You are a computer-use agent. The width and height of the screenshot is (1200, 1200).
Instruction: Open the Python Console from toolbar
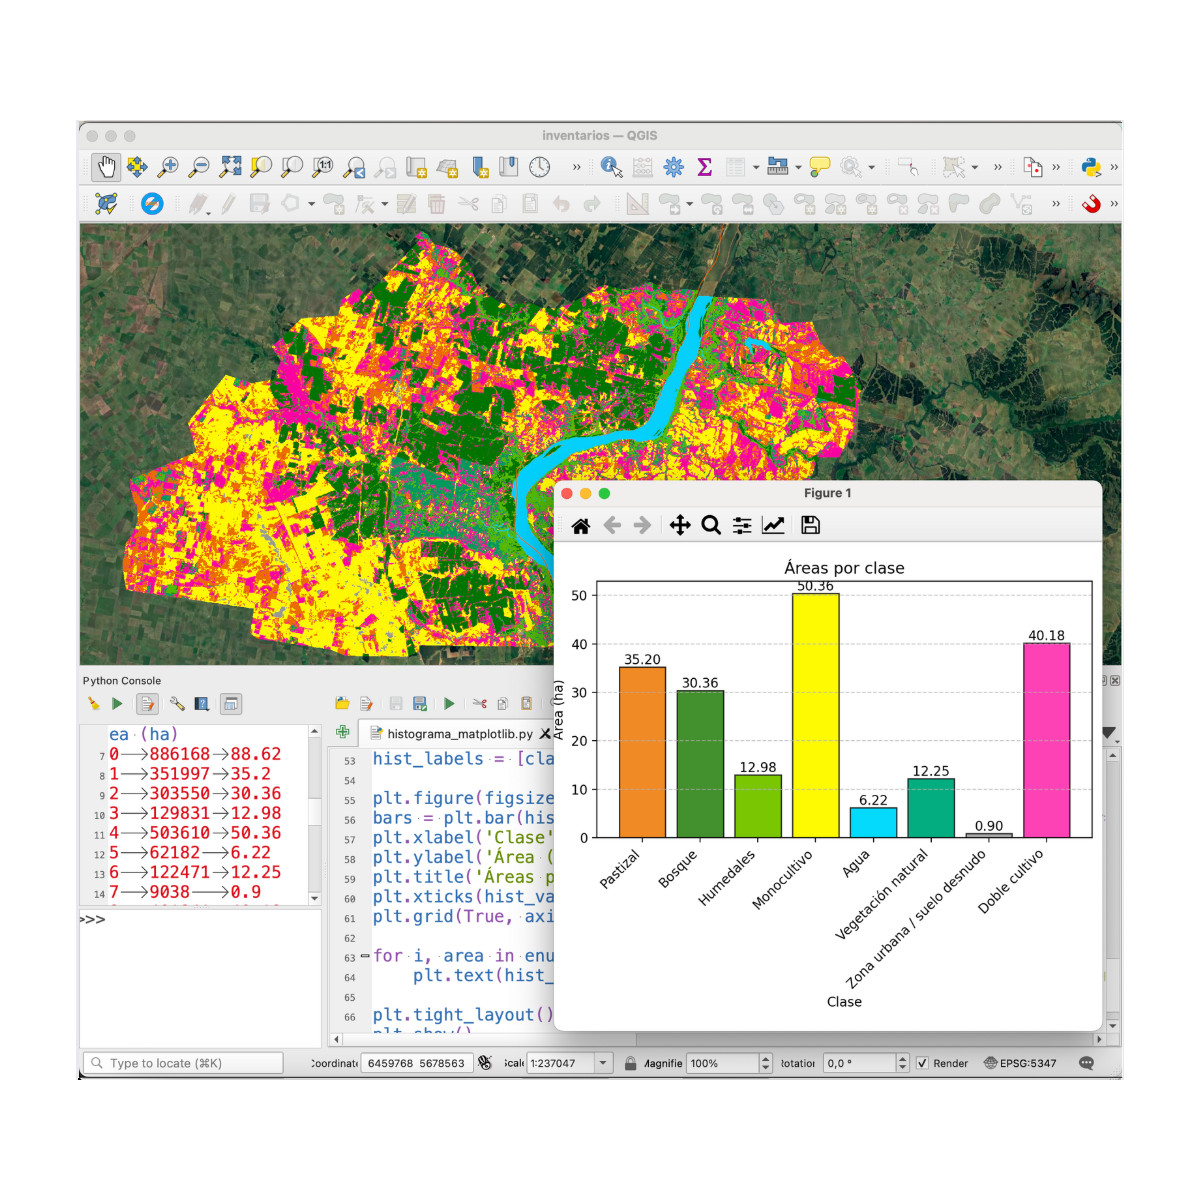pyautogui.click(x=1091, y=167)
